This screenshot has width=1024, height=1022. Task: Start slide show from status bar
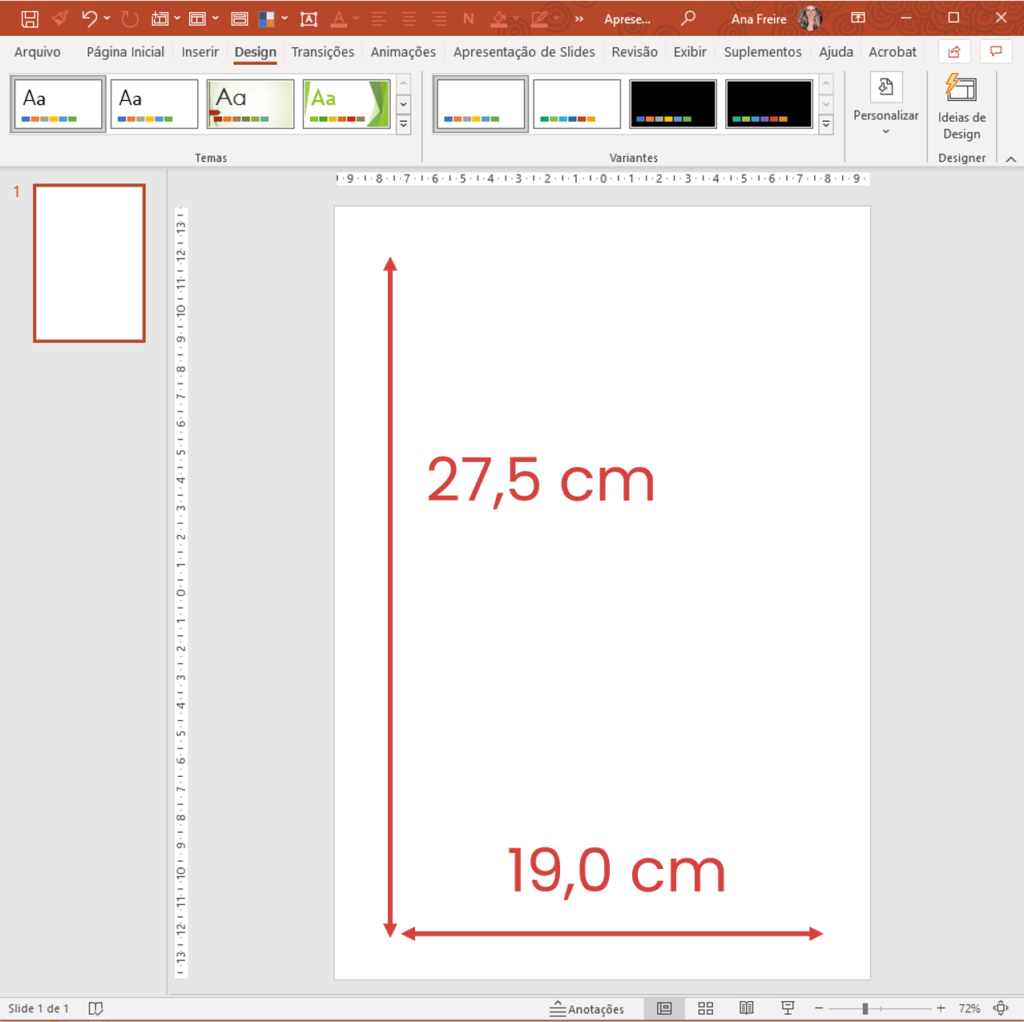(787, 1008)
